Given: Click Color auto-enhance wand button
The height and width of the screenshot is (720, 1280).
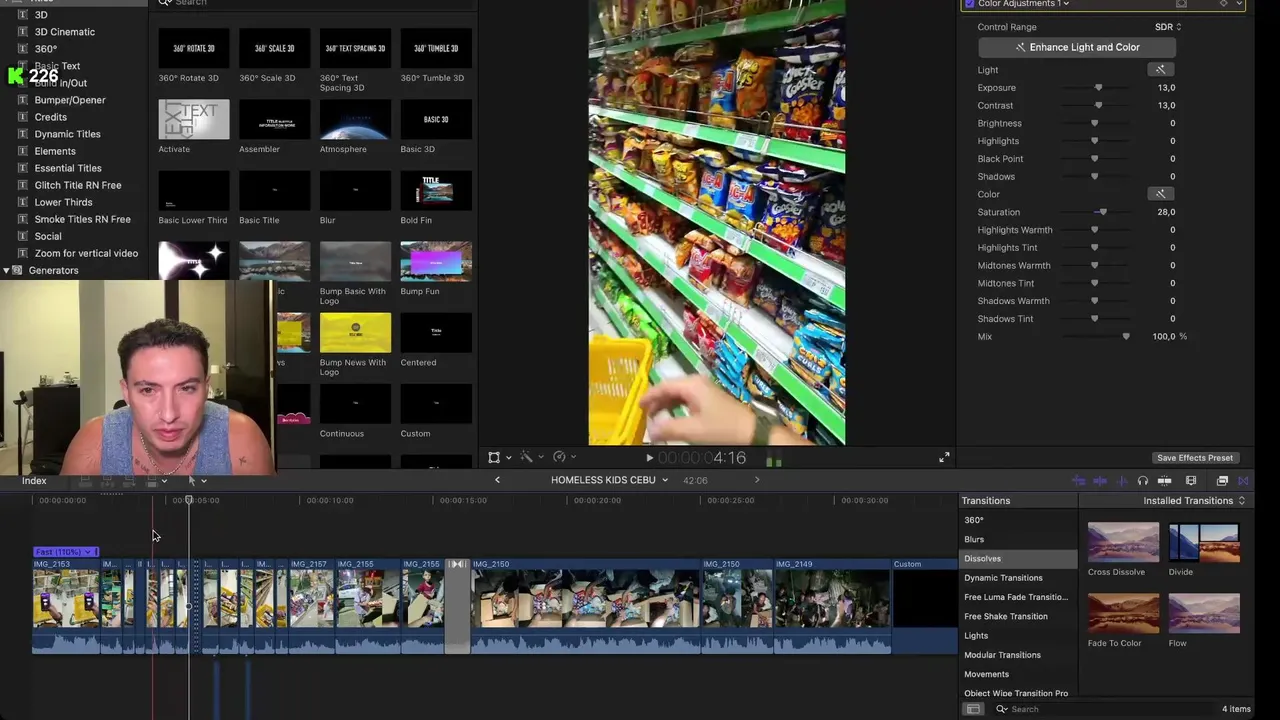Looking at the screenshot, I should pyautogui.click(x=1160, y=194).
